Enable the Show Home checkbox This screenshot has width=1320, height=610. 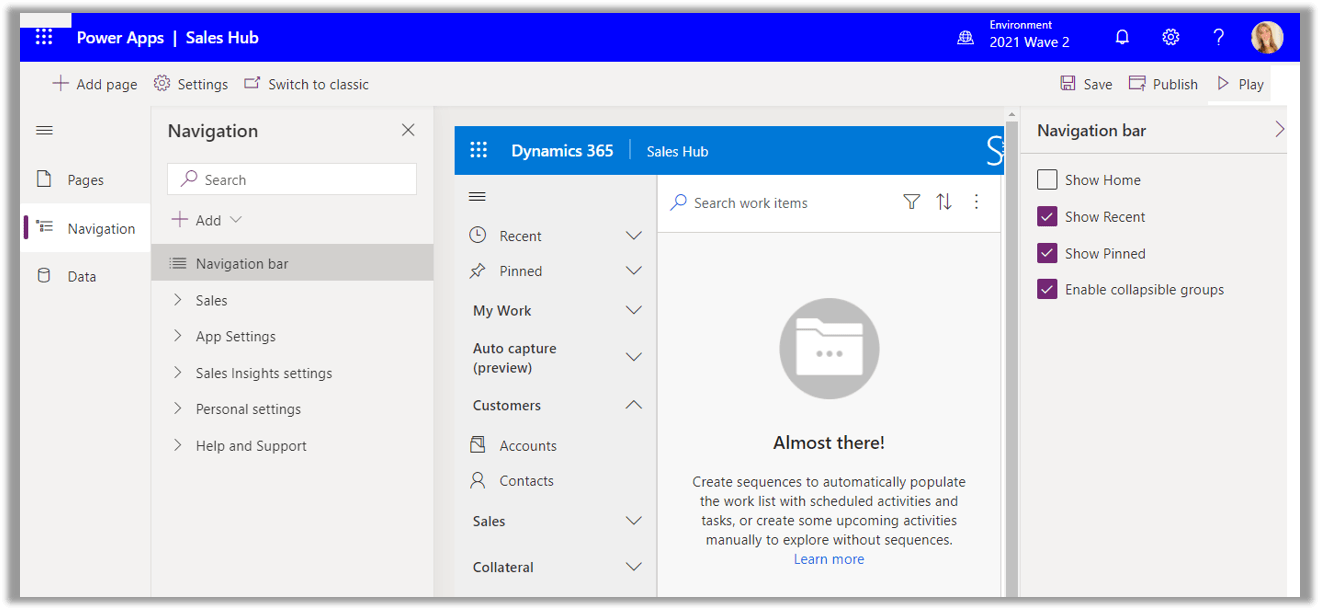pyautogui.click(x=1047, y=180)
